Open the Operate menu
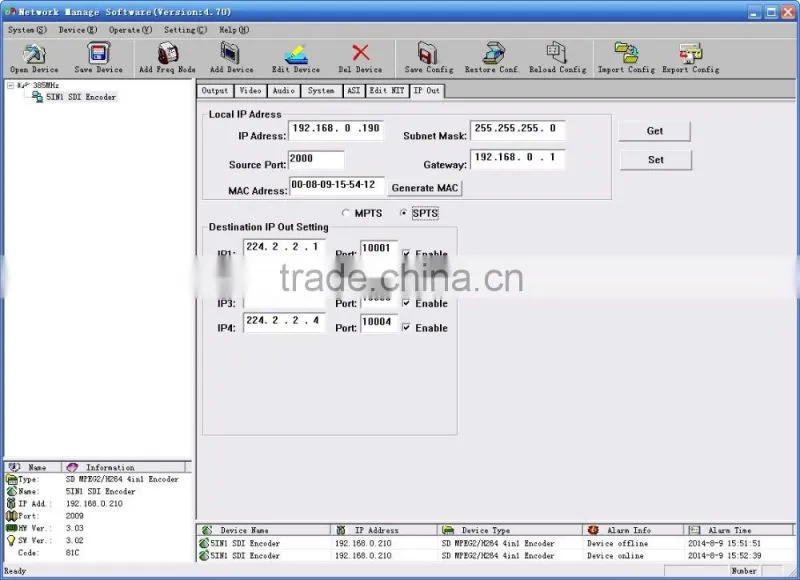The width and height of the screenshot is (800, 580). pos(130,30)
